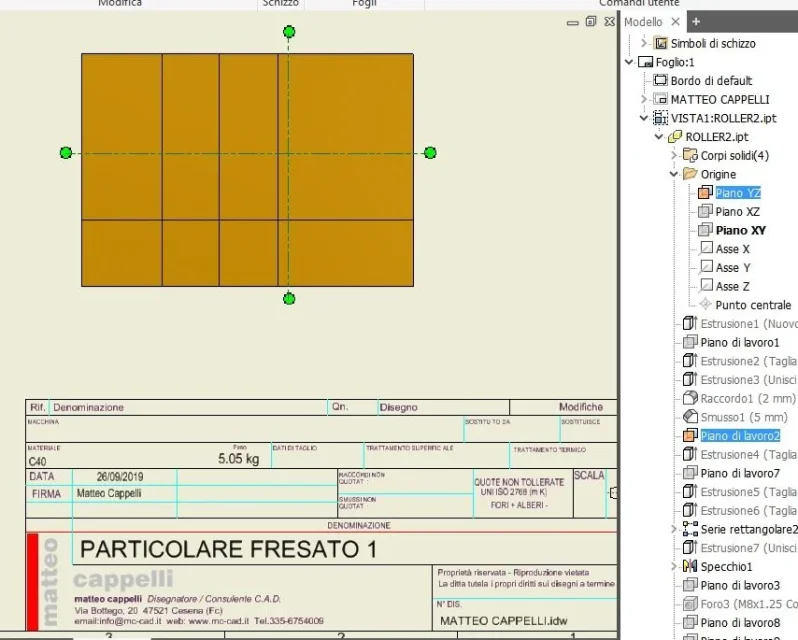Close the Modello browser panel
798x640 pixels.
[x=675, y=22]
